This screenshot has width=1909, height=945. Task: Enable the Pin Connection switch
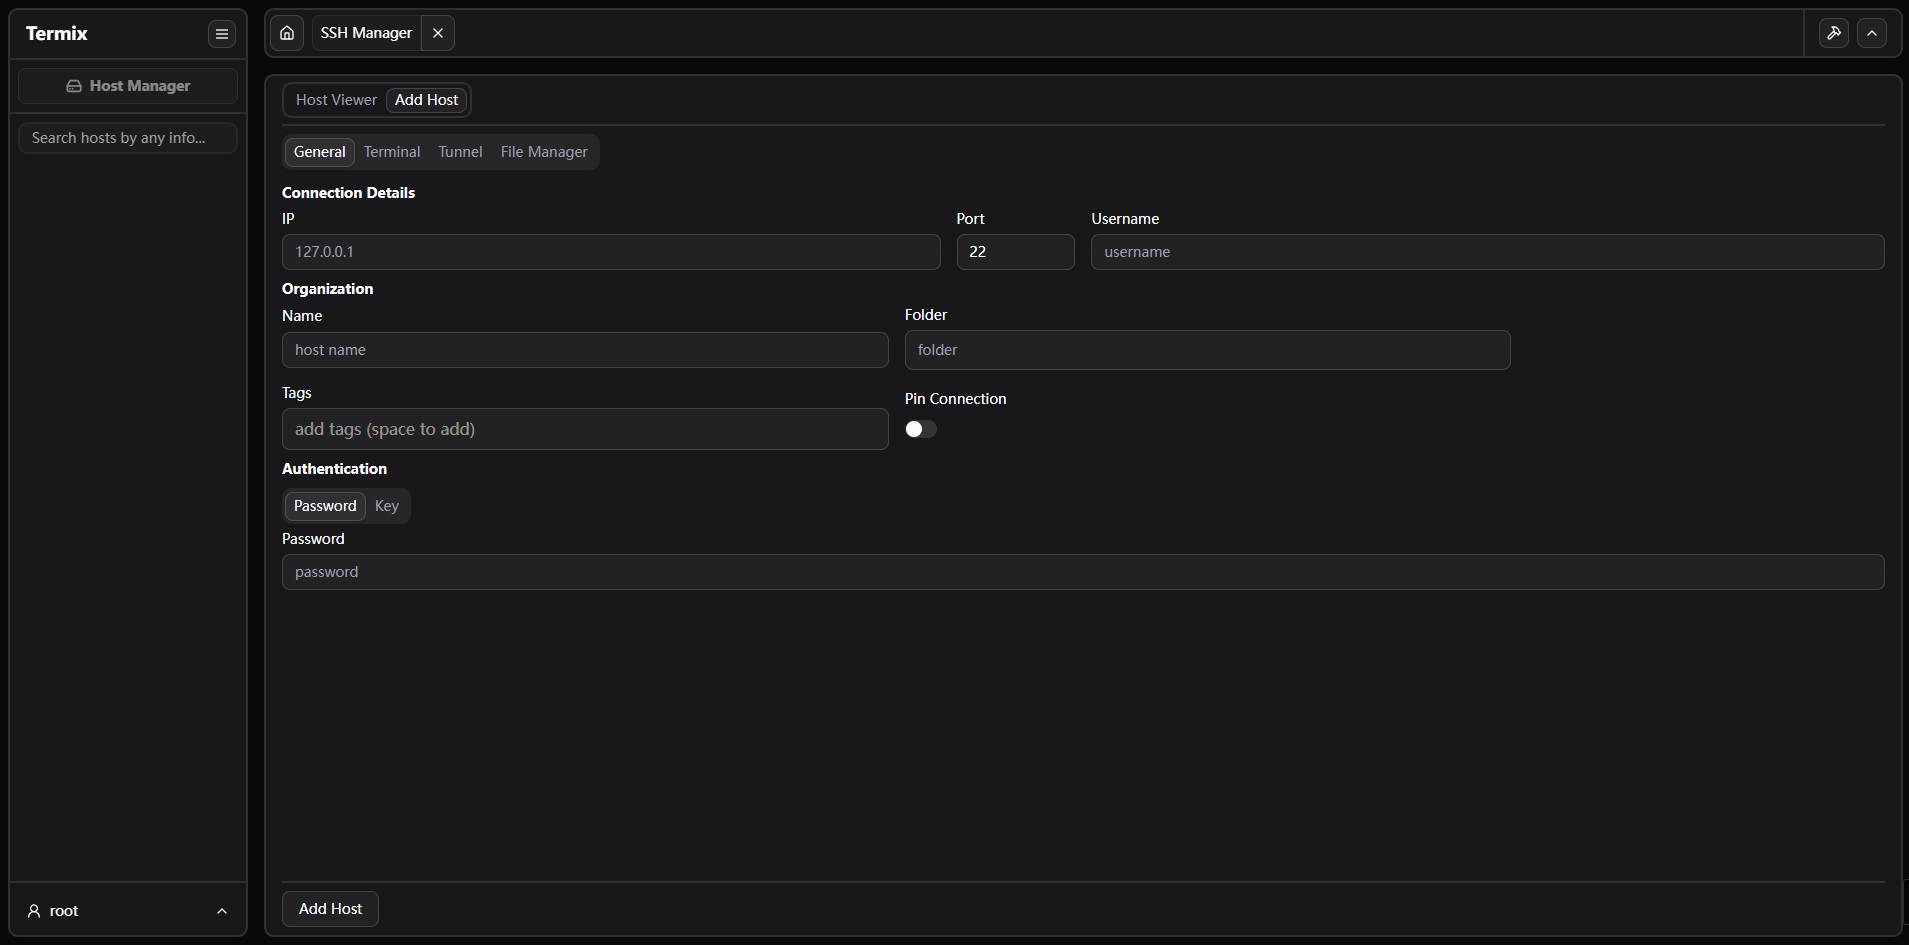920,429
